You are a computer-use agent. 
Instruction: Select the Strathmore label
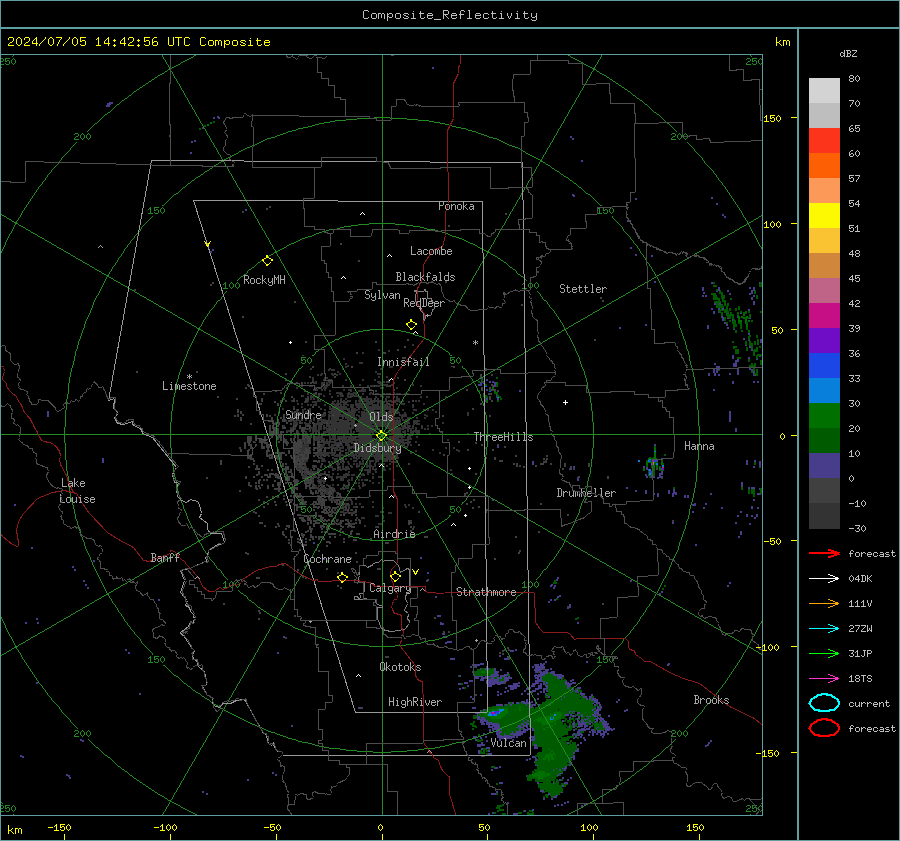pos(486,592)
